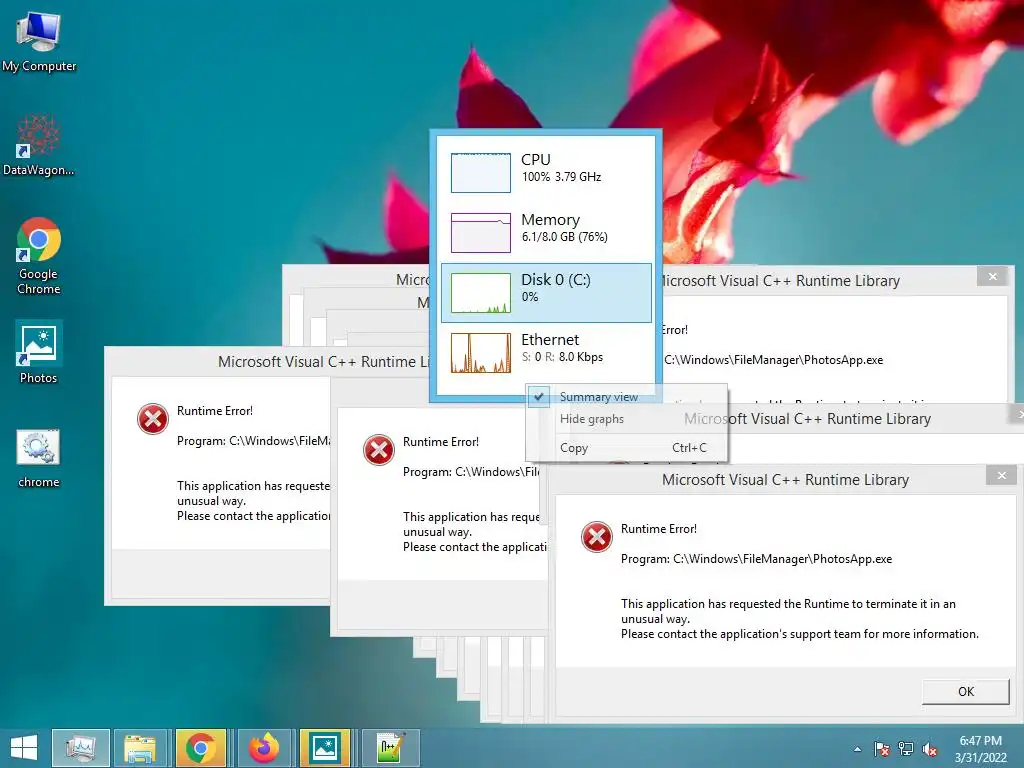
Task: Select the Memory performance graph
Action: [481, 232]
